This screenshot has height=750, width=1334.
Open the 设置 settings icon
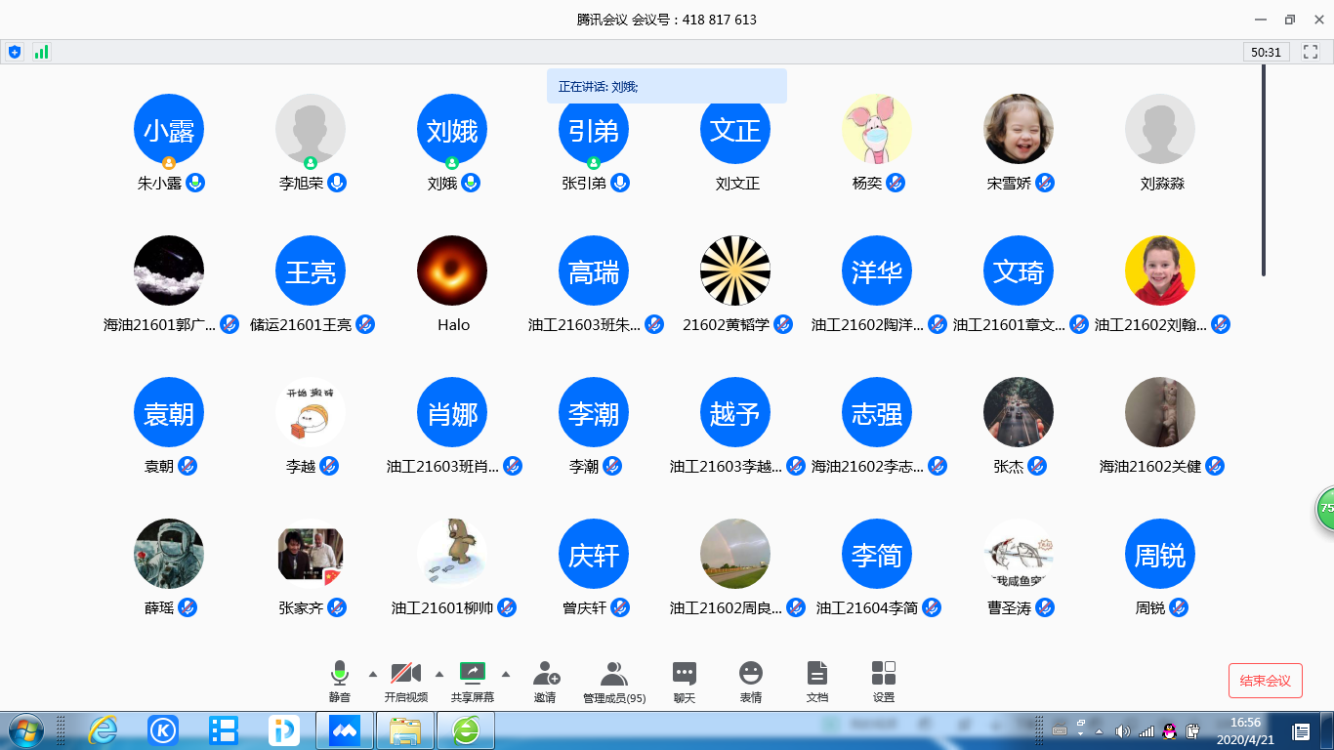coord(883,681)
